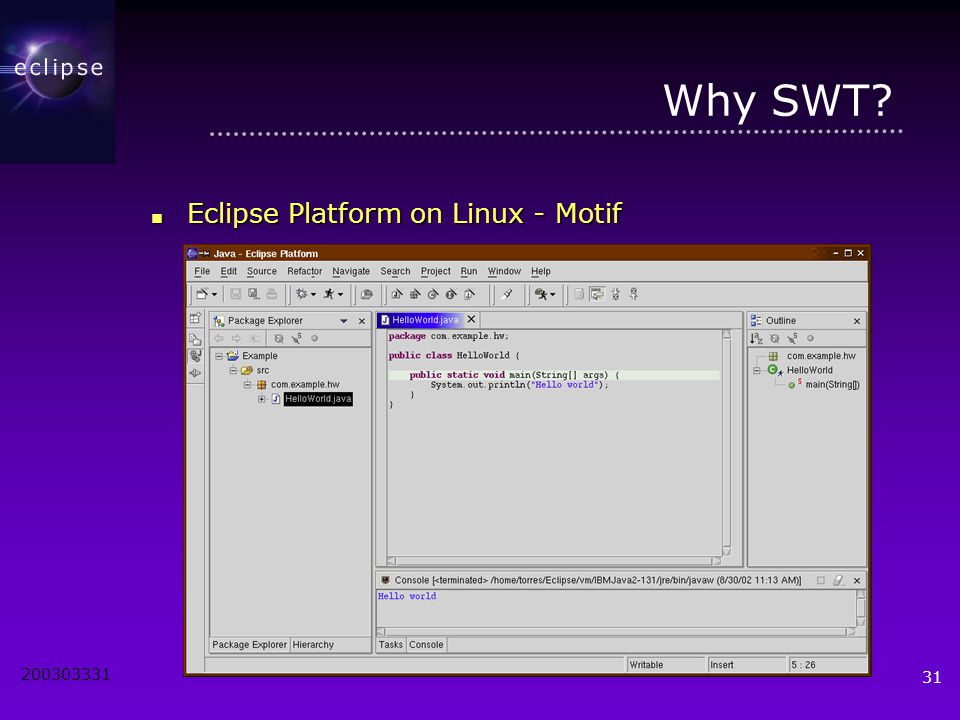The height and width of the screenshot is (720, 960).
Task: Open the Package Explorer view menu arrow
Action: click(343, 321)
